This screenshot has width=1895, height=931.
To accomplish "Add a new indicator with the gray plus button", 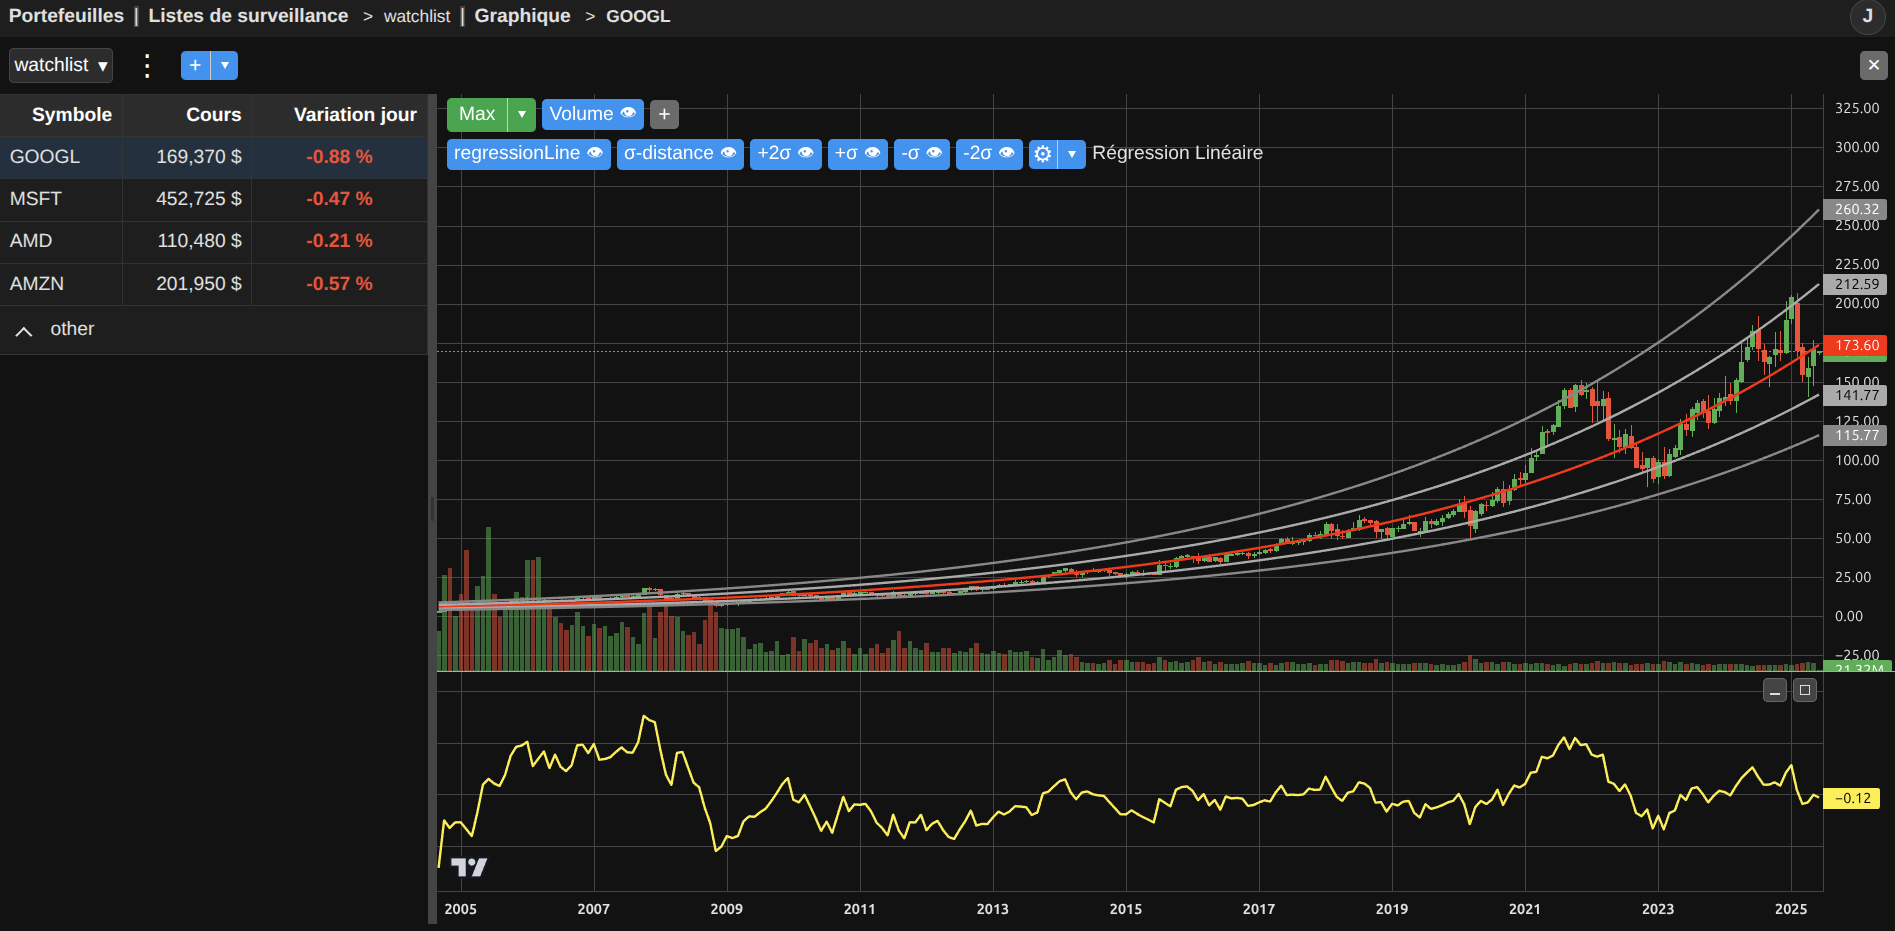I will pos(664,114).
